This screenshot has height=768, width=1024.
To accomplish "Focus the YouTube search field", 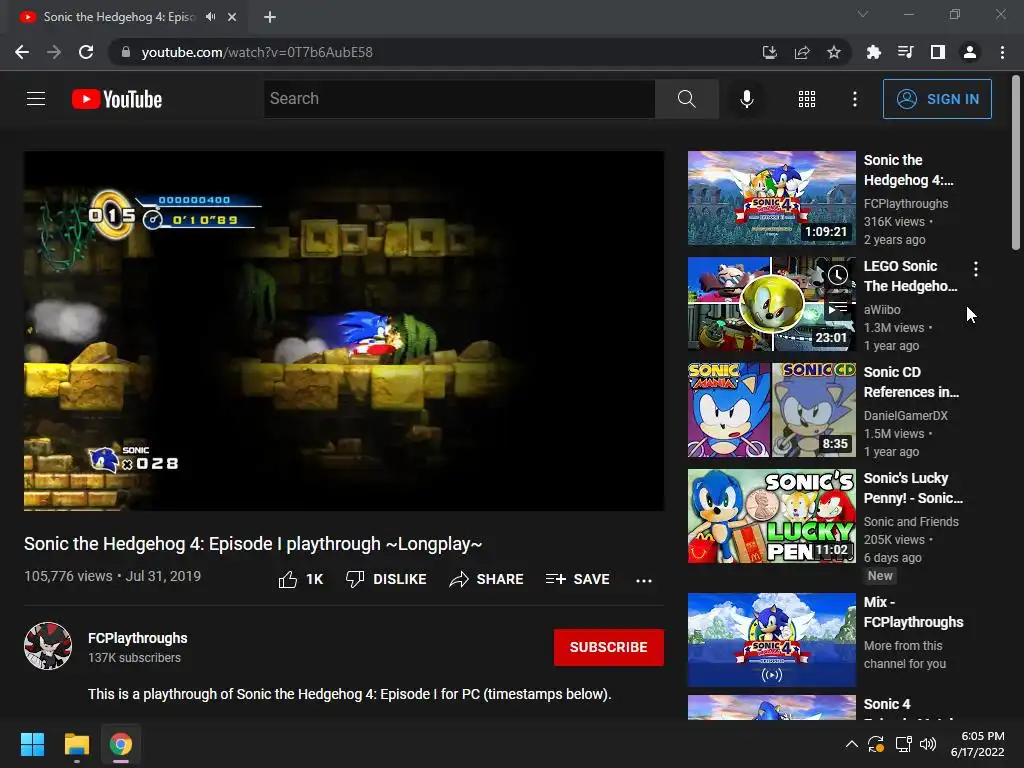I will point(459,99).
